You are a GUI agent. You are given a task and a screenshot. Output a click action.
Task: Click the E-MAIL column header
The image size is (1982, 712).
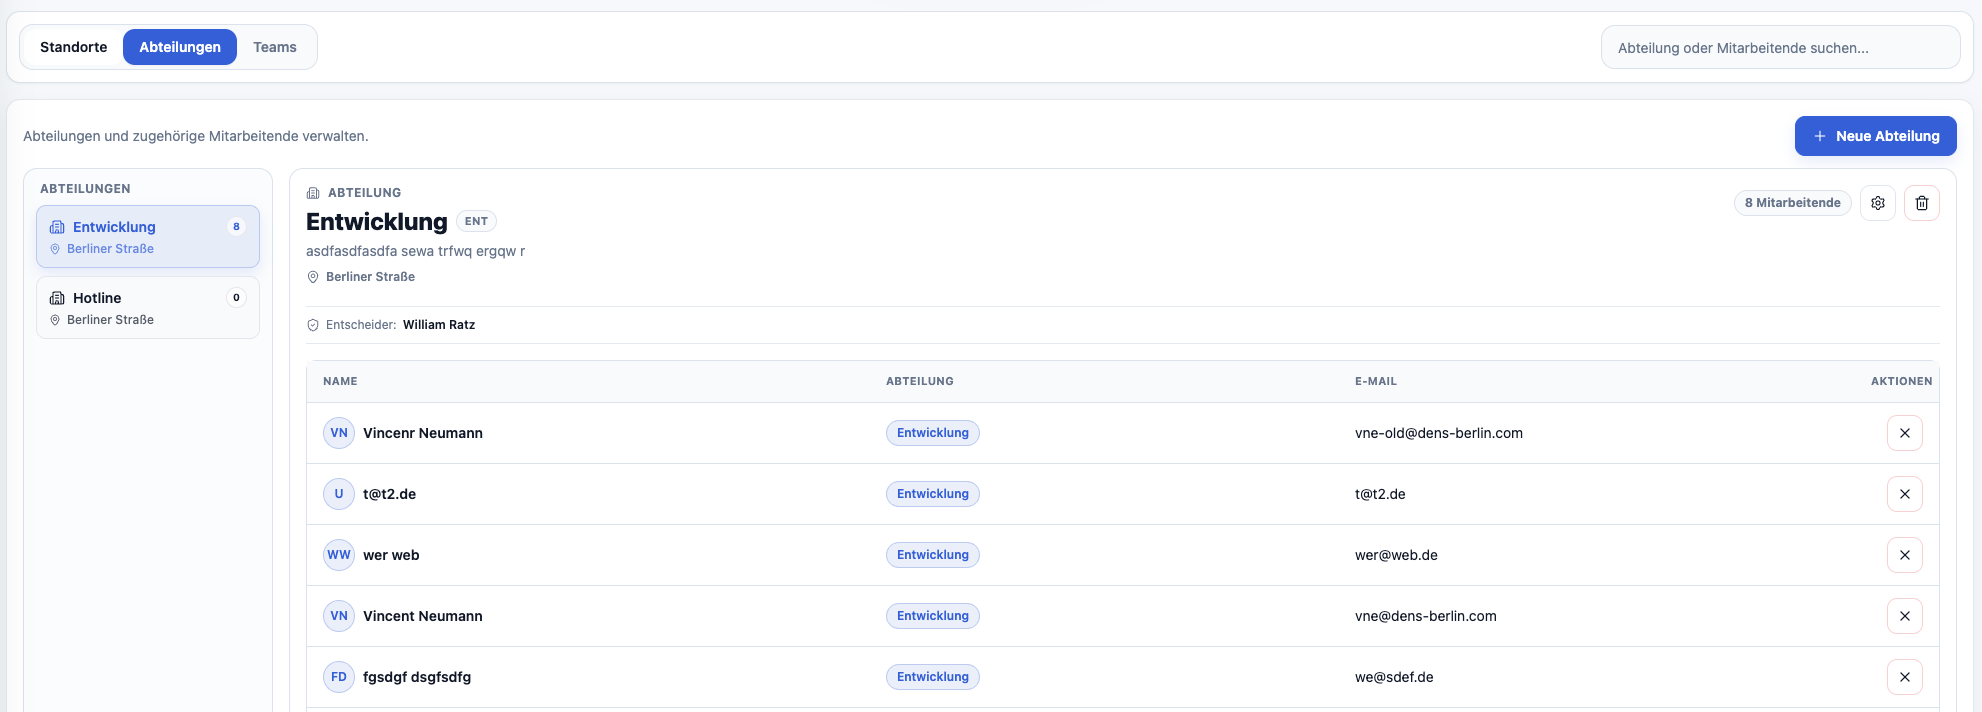pos(1376,381)
